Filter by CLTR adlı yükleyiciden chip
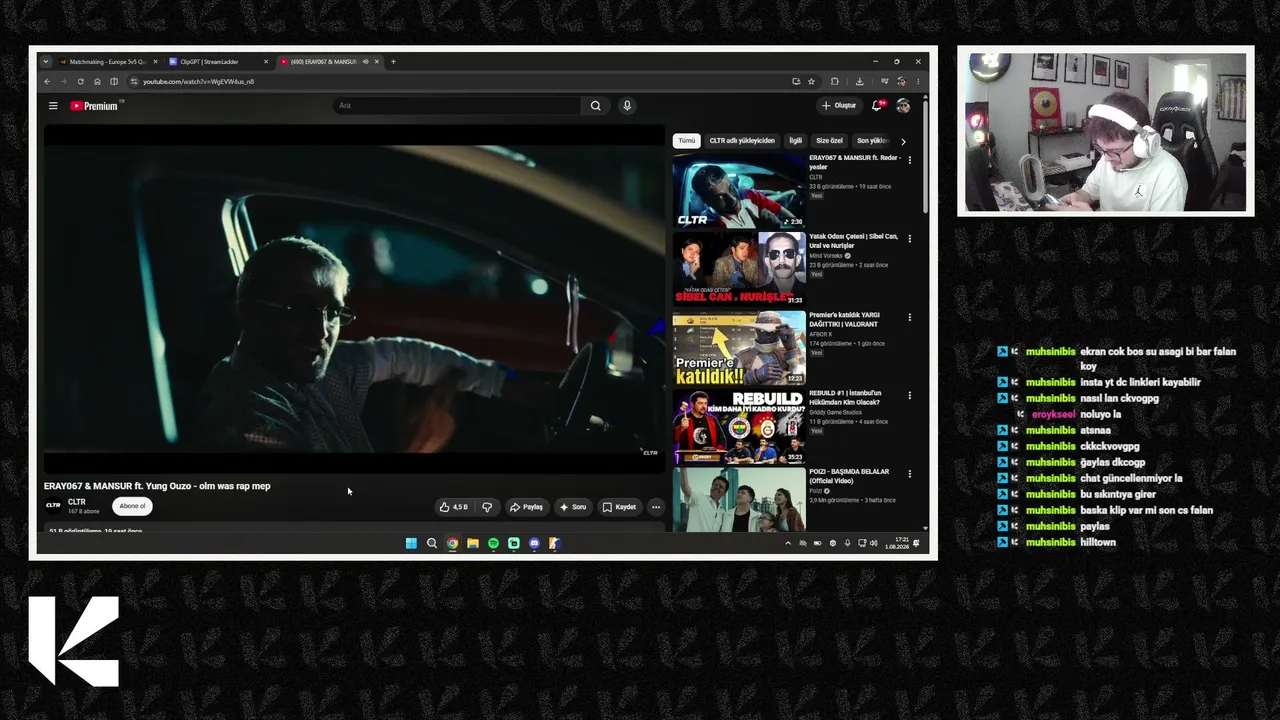The image size is (1280, 720). tap(742, 141)
